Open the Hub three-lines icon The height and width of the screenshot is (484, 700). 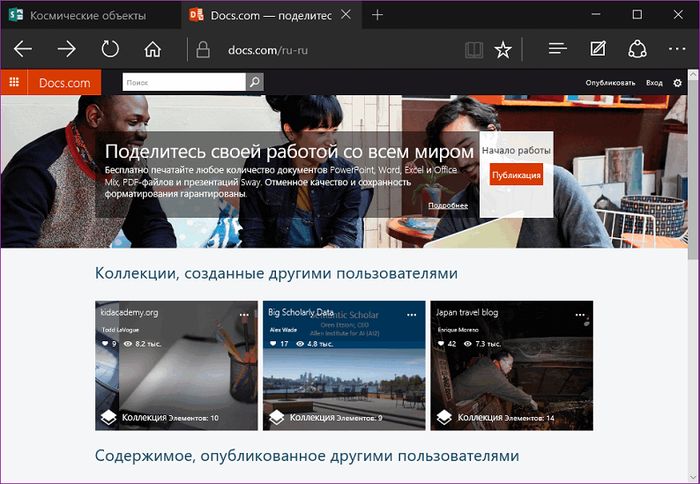pyautogui.click(x=558, y=50)
